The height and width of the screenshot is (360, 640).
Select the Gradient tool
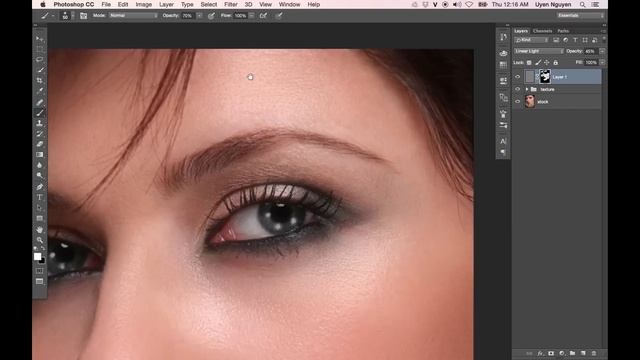pos(40,155)
